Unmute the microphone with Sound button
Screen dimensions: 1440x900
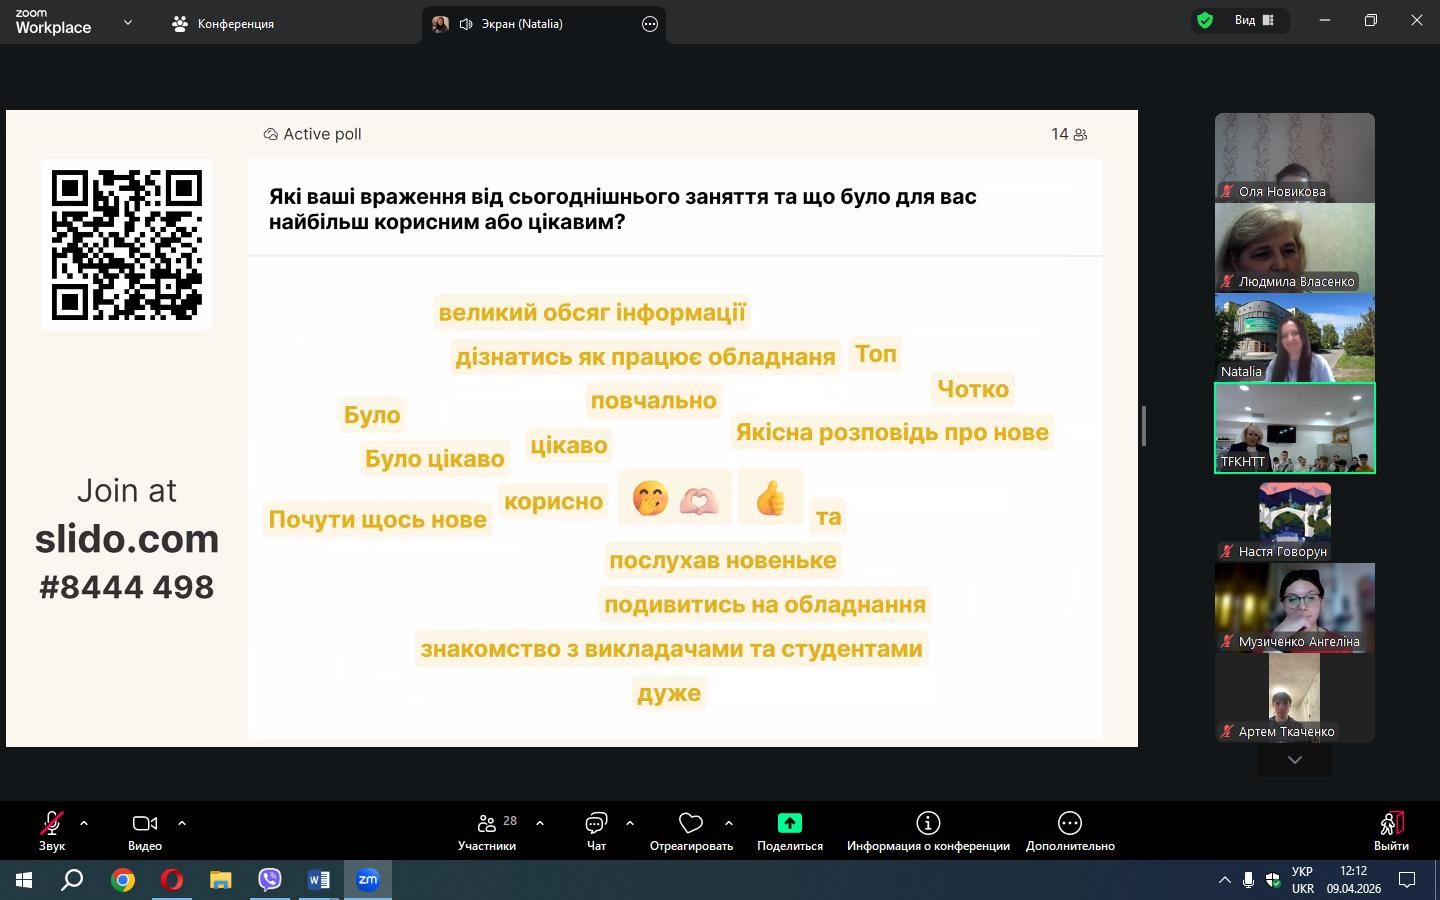click(x=52, y=823)
